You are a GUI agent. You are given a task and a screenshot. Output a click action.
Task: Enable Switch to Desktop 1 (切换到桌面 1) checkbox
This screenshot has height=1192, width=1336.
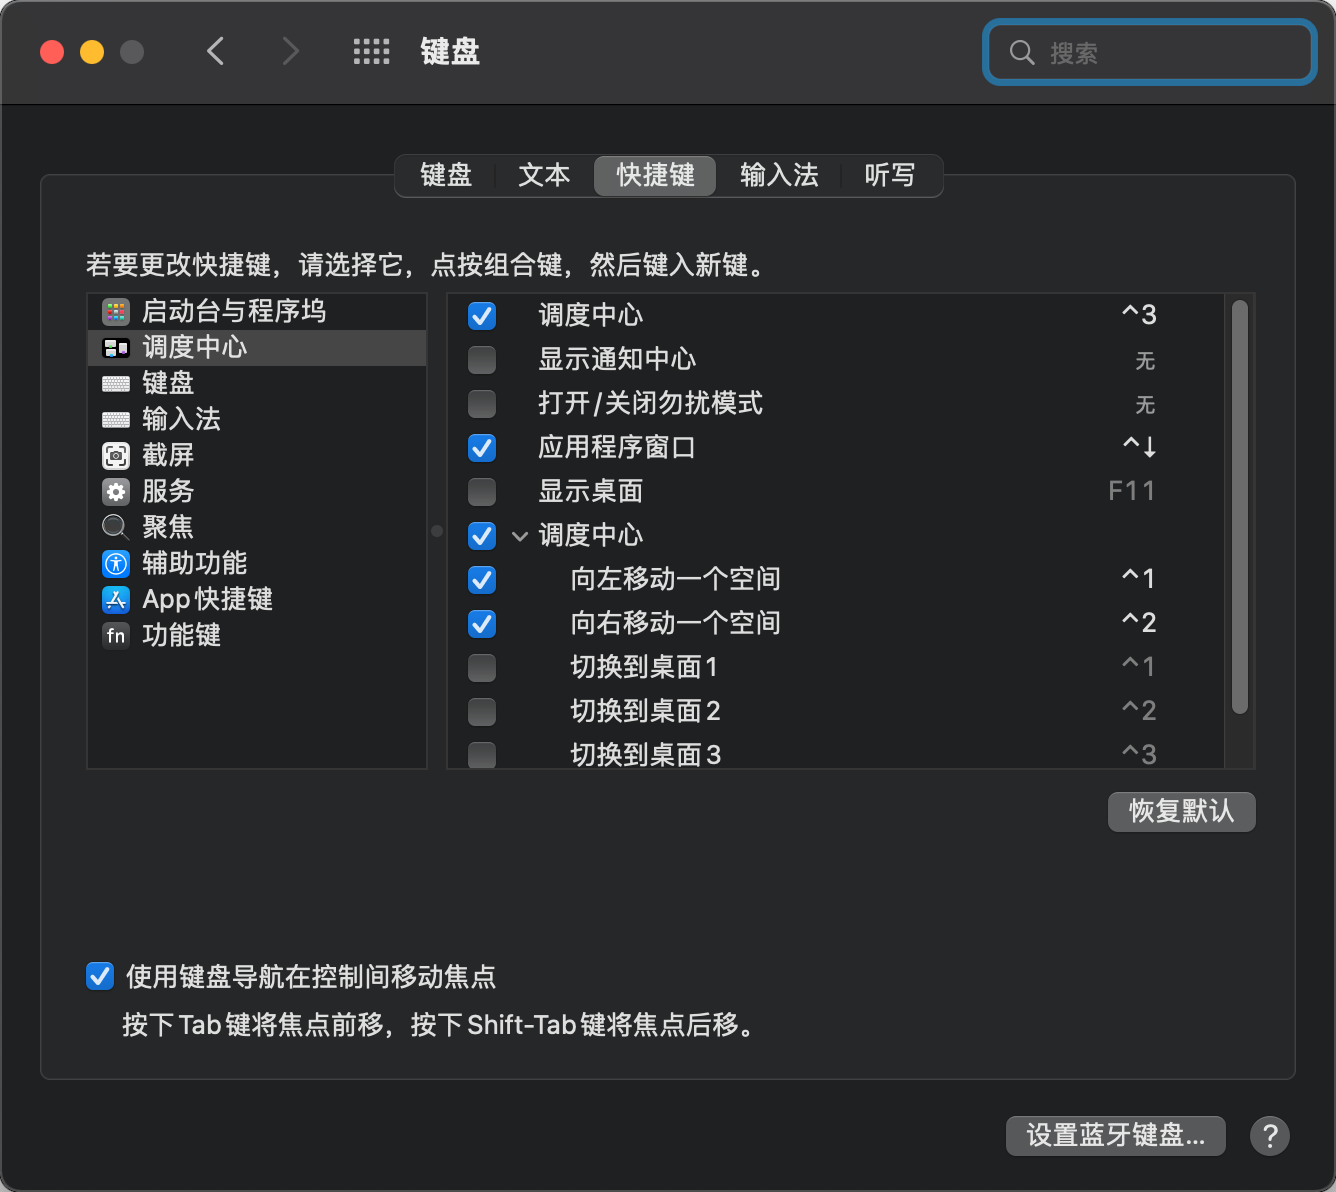click(482, 668)
